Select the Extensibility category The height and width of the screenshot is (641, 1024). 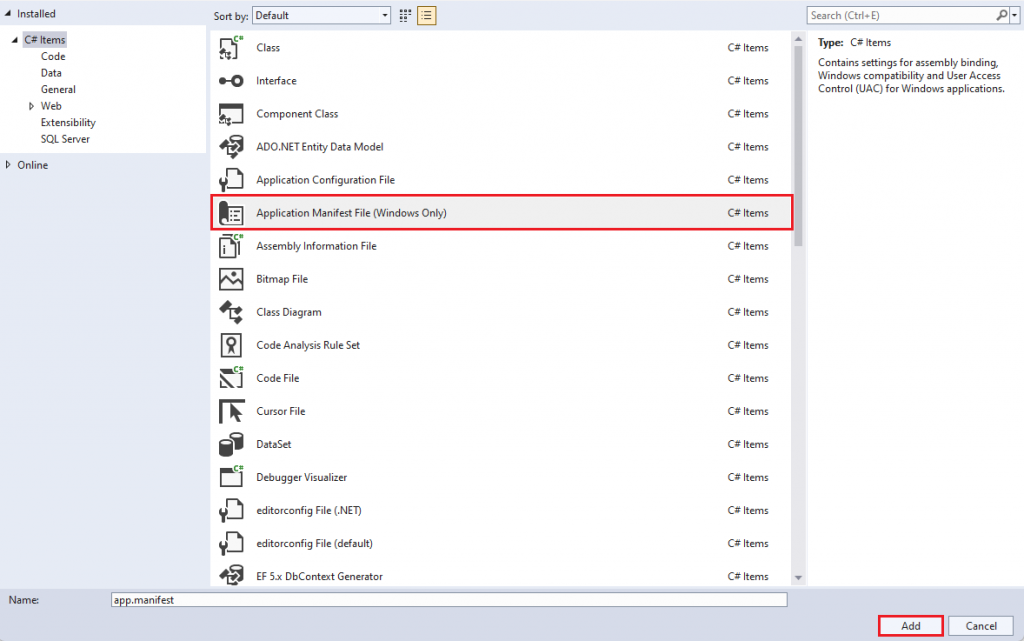pyautogui.click(x=67, y=122)
